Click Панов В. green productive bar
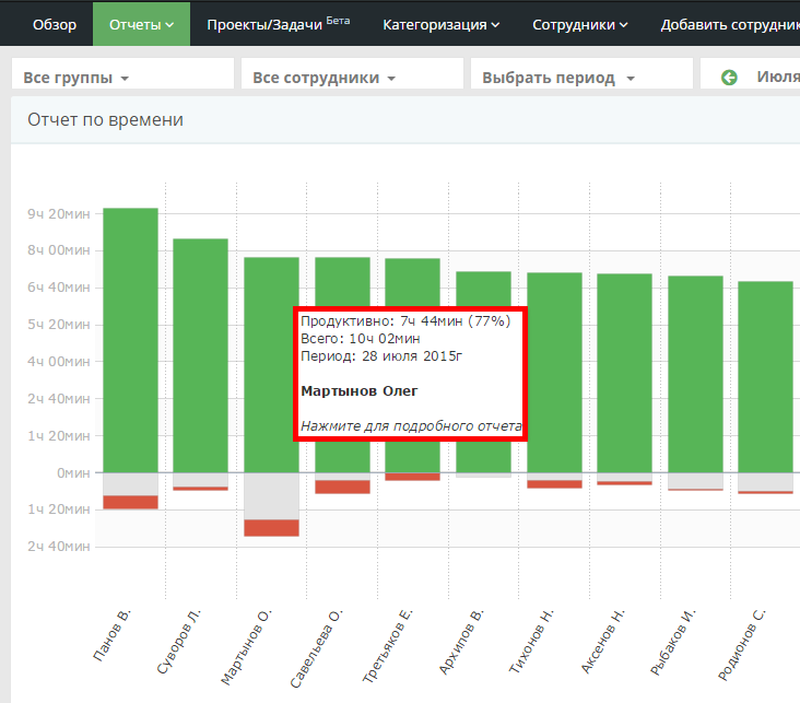The height and width of the screenshot is (703, 800). pos(131,340)
